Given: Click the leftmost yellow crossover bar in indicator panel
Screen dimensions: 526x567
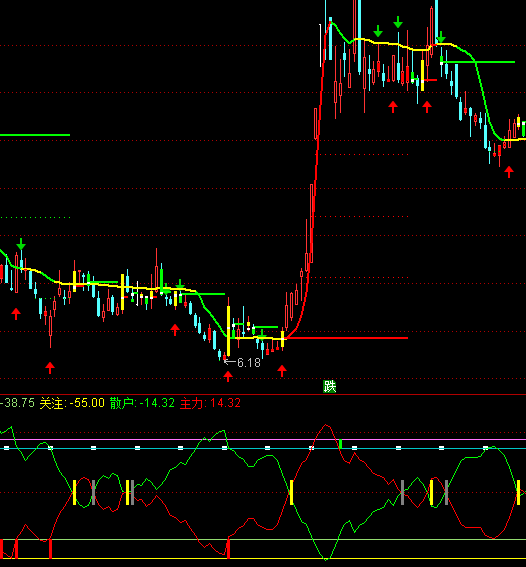Looking at the screenshot, I should (x=74, y=492).
